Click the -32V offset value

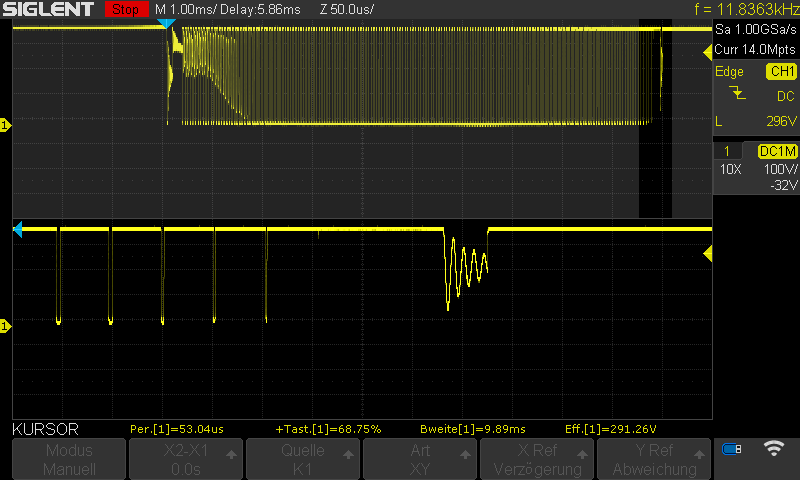tap(783, 185)
